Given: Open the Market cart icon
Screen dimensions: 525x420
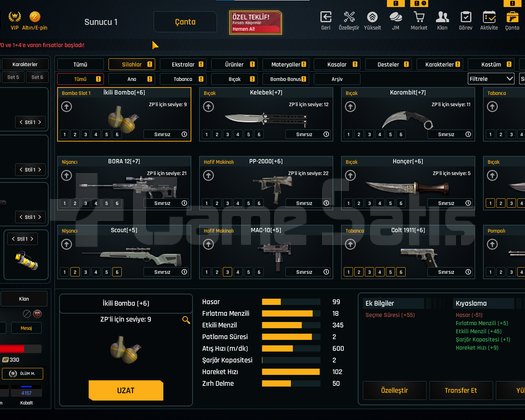Looking at the screenshot, I should (x=419, y=17).
